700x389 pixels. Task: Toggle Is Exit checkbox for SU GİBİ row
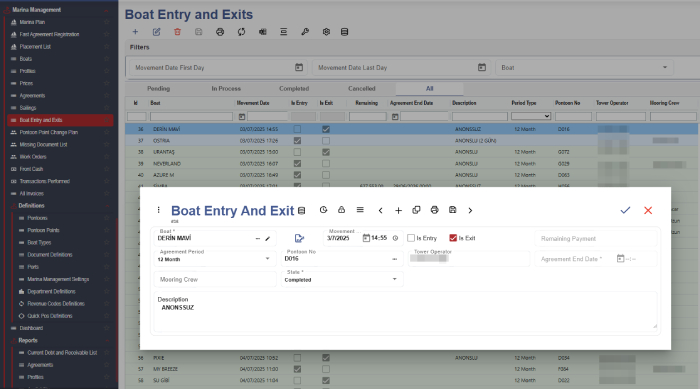point(326,381)
